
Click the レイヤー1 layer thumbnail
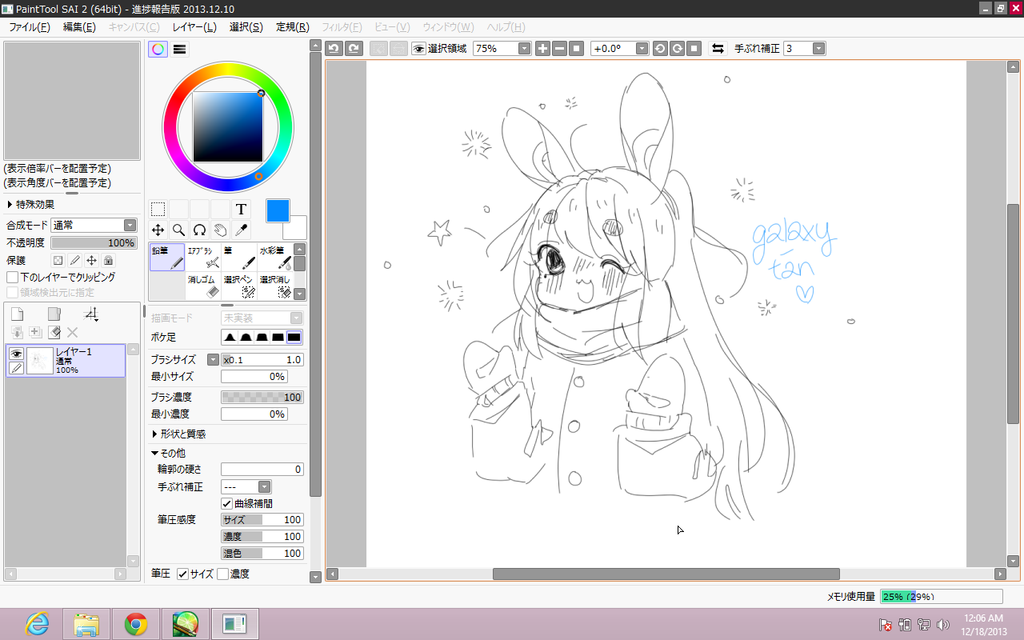coord(39,360)
